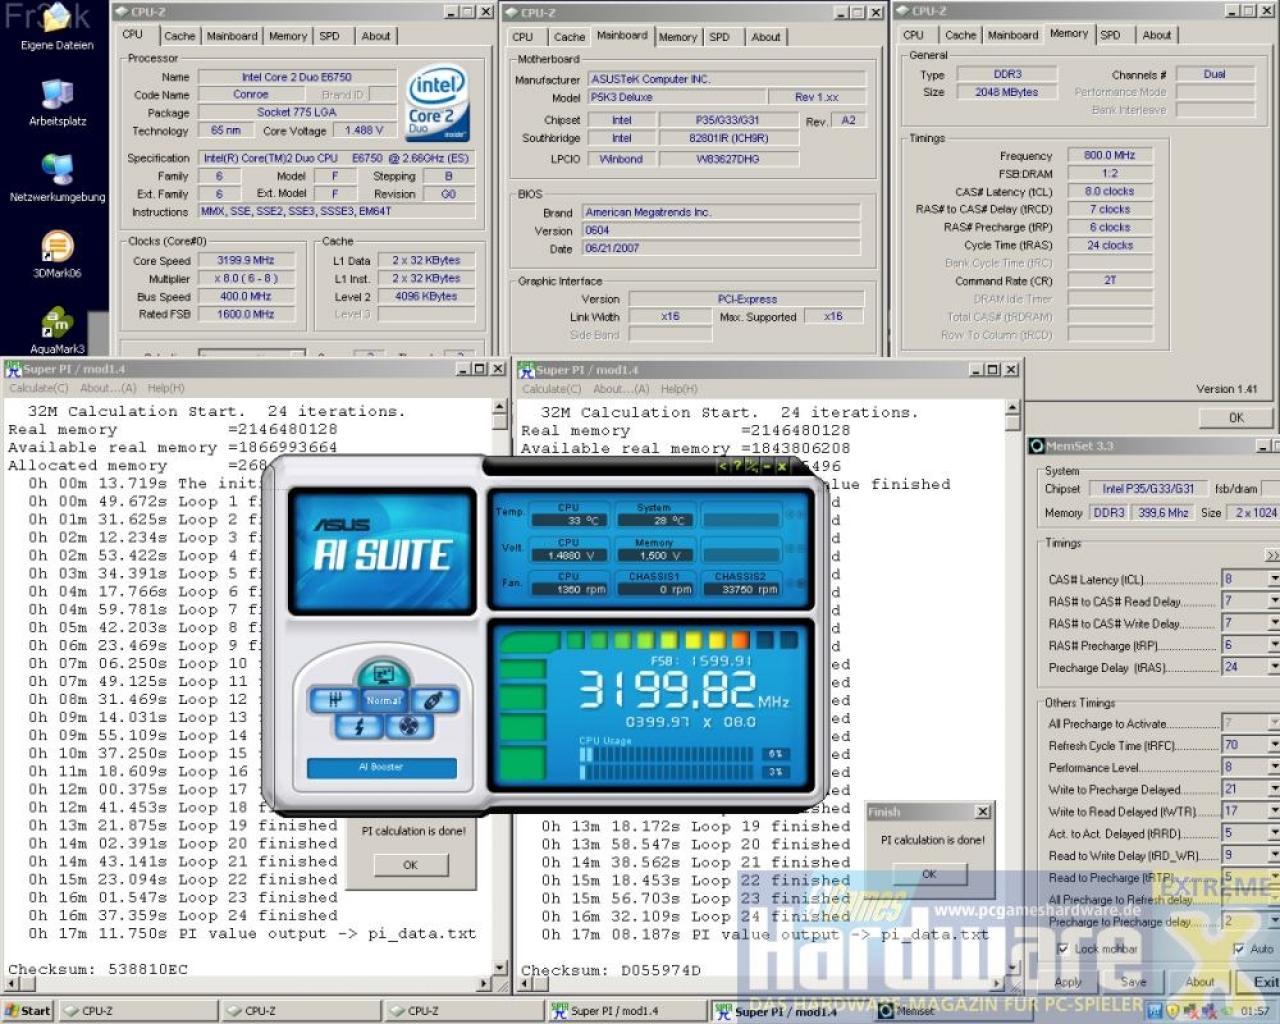
Task: Click OK in the right Finish dialog
Action: click(x=929, y=874)
